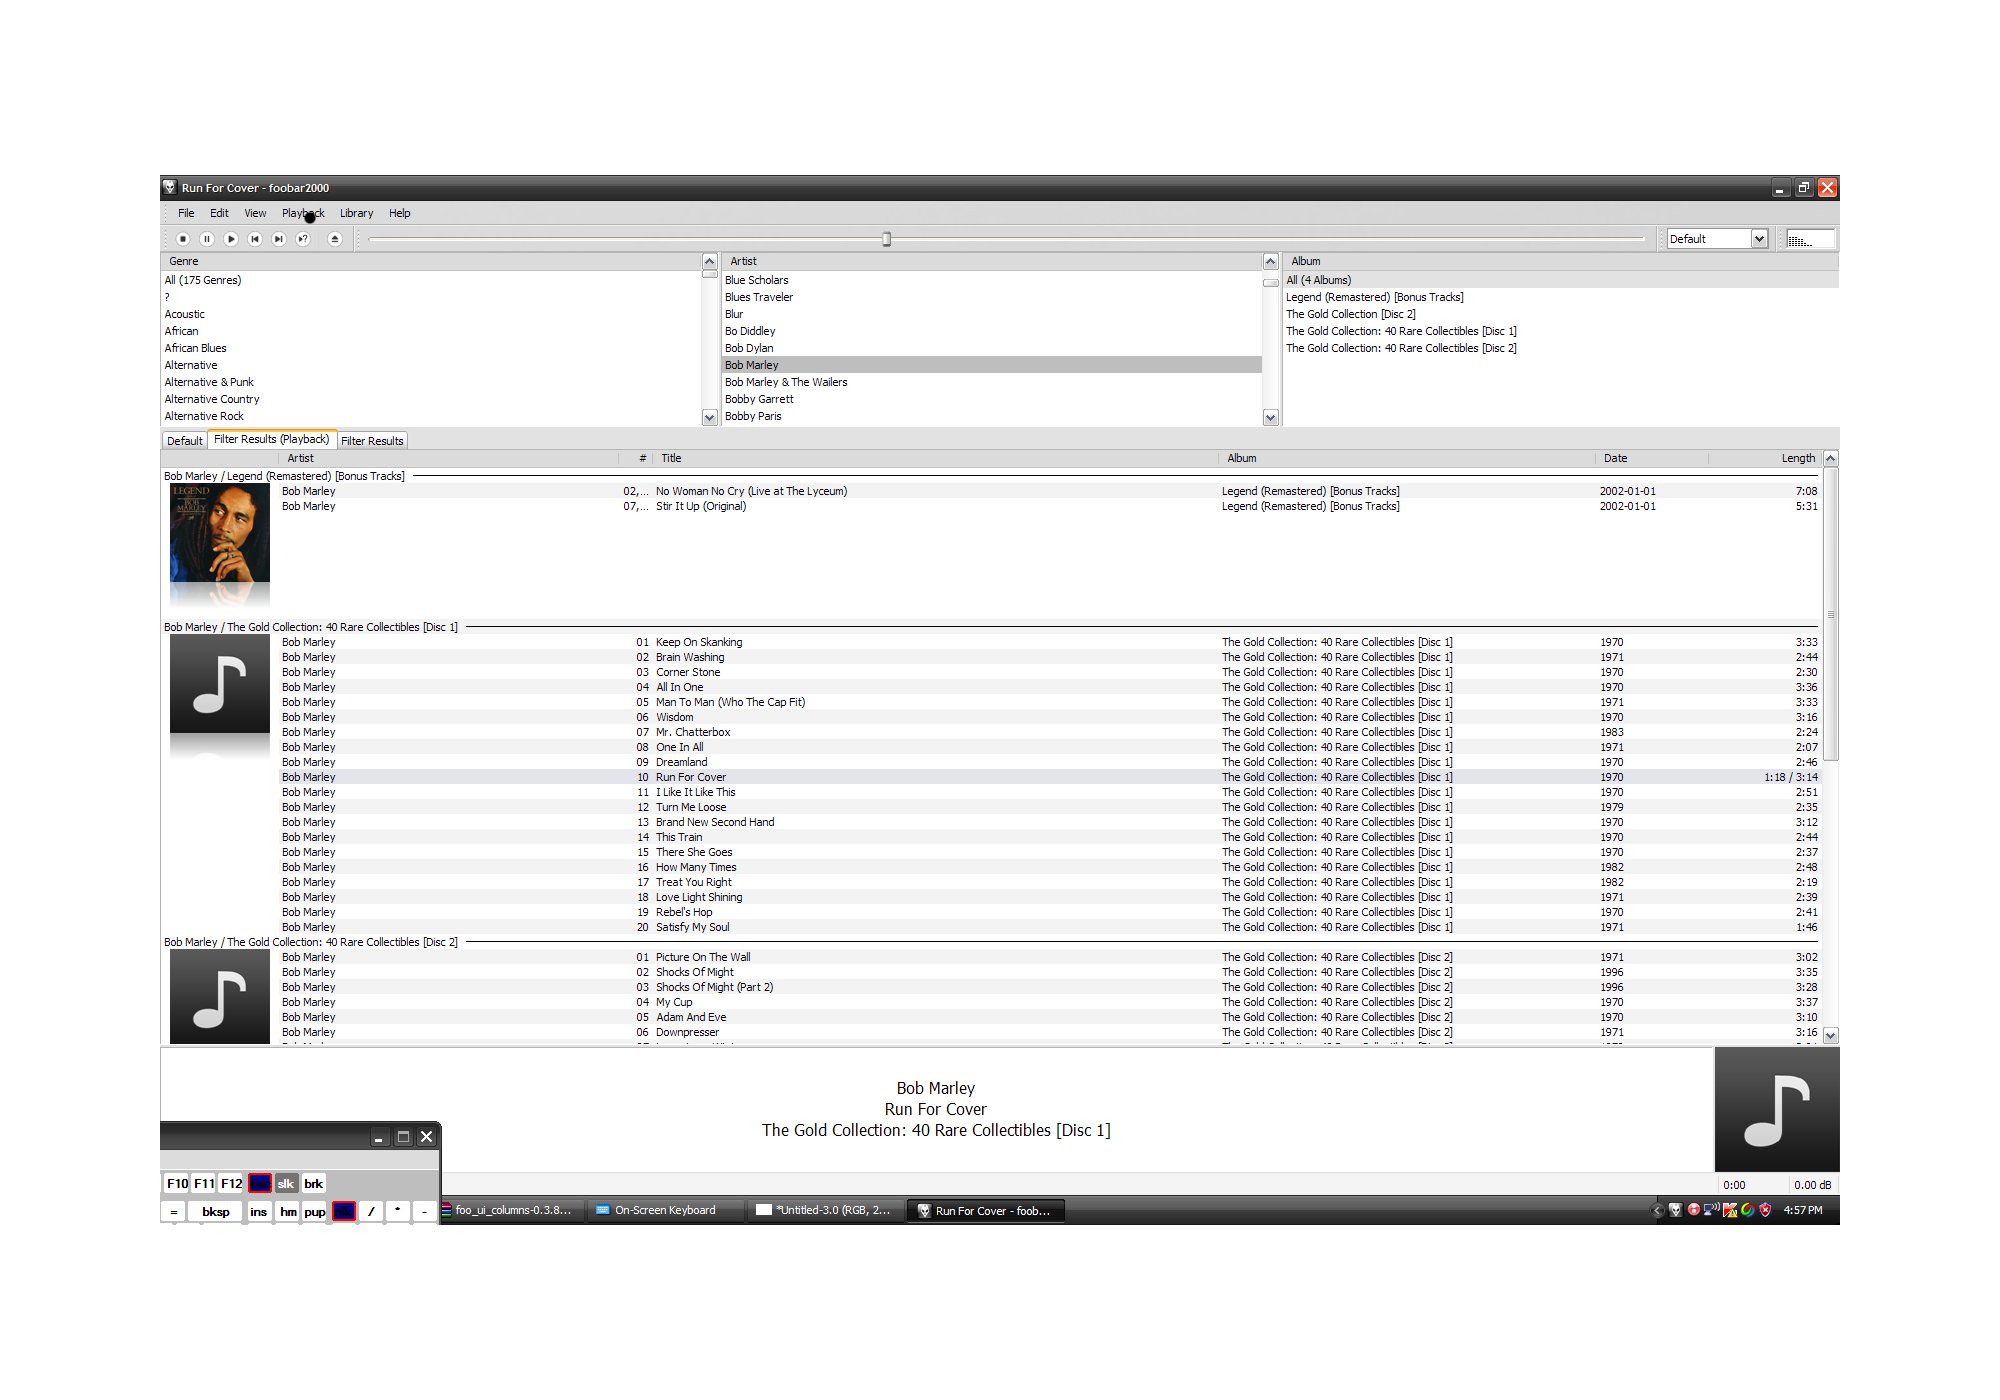
Task: Click F12 key on the On-Screen Keyboard
Action: click(x=231, y=1184)
